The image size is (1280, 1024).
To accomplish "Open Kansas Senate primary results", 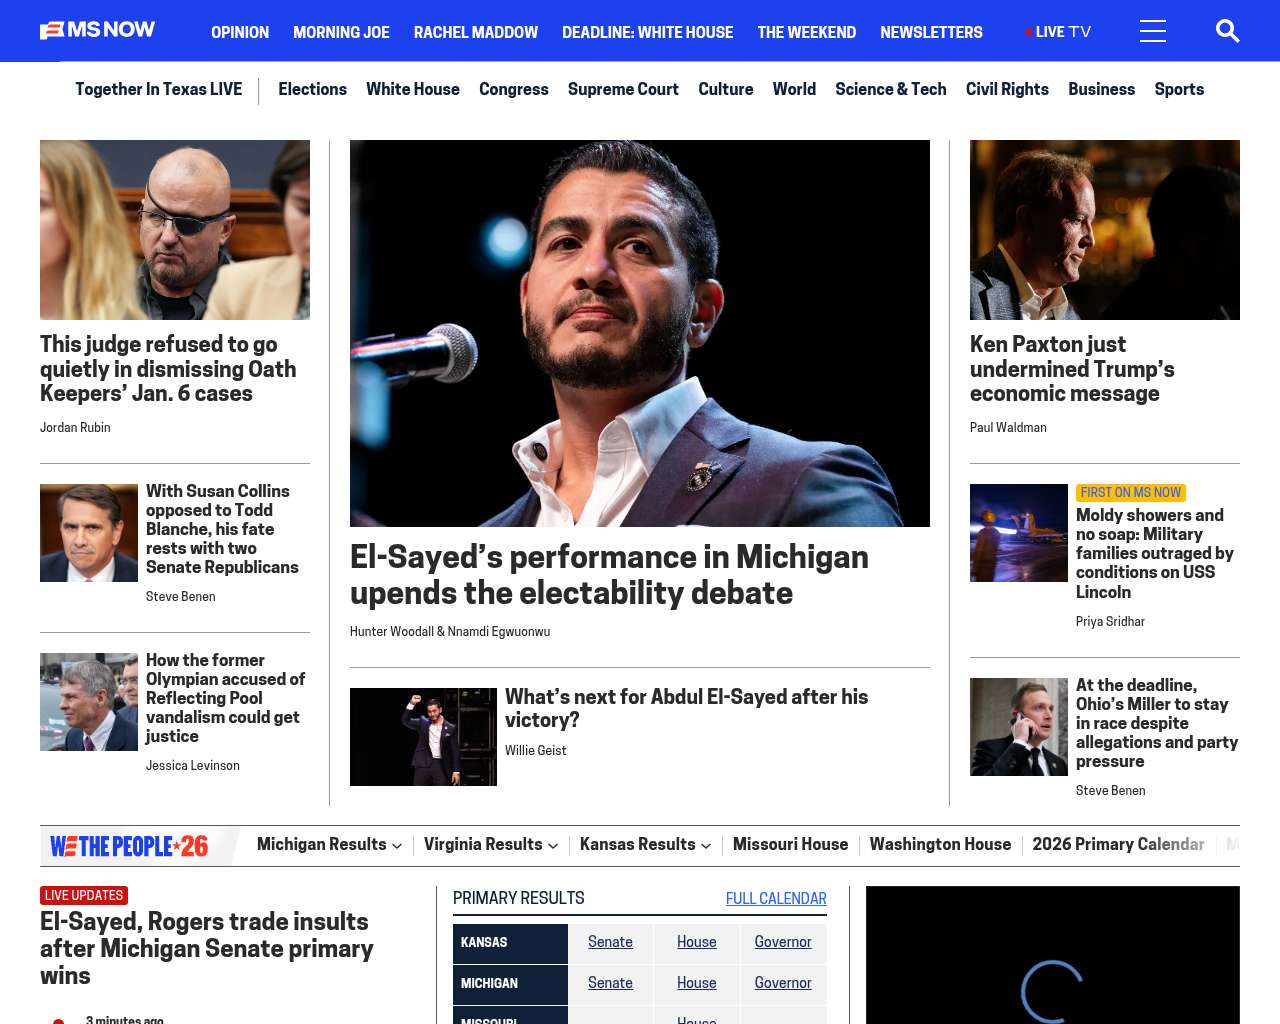I will point(610,942).
